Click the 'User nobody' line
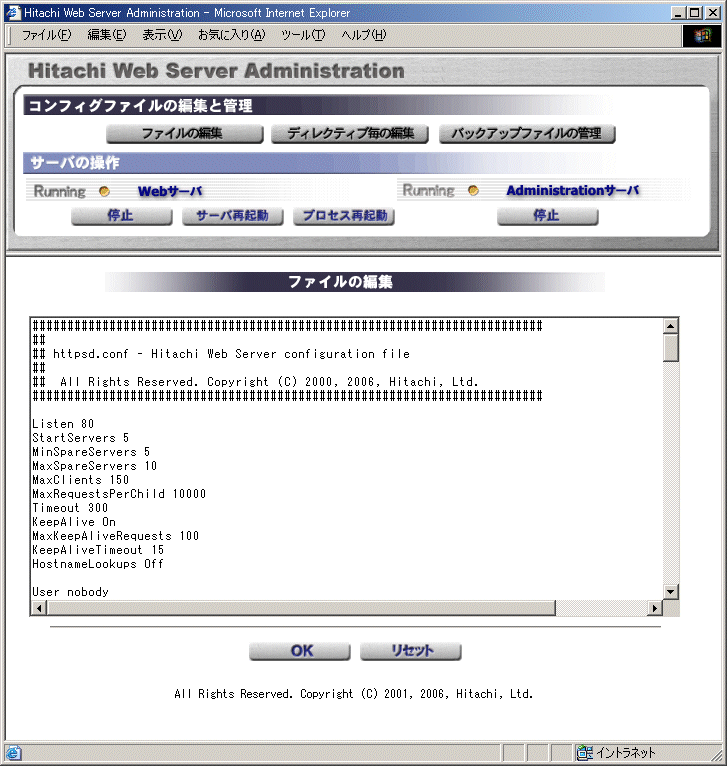The height and width of the screenshot is (766, 727). (x=70, y=592)
